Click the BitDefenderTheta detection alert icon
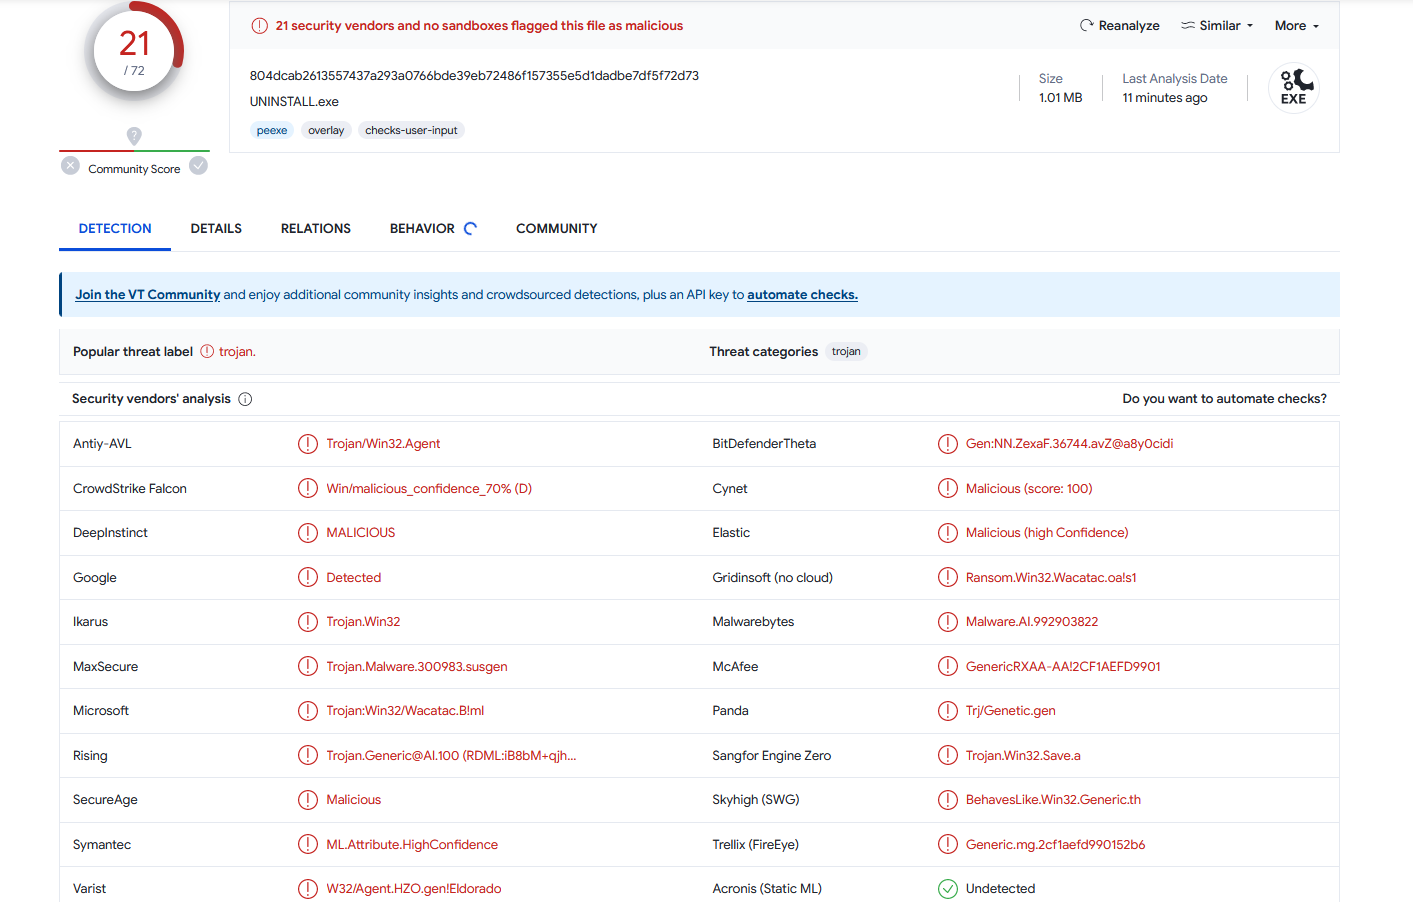The height and width of the screenshot is (902, 1413). [x=948, y=444]
